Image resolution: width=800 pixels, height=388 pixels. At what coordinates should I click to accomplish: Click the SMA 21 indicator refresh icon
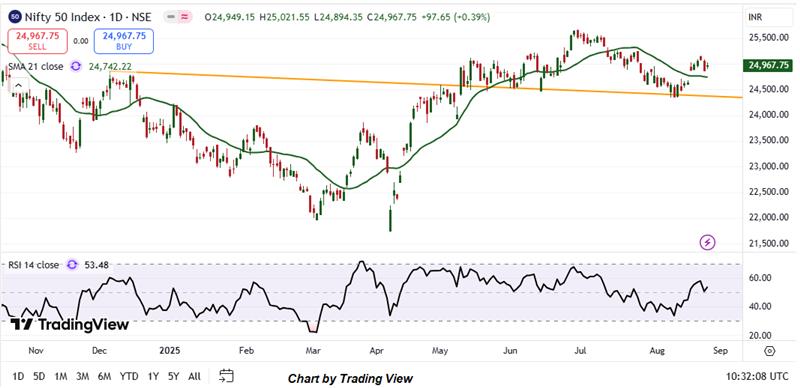pos(76,66)
